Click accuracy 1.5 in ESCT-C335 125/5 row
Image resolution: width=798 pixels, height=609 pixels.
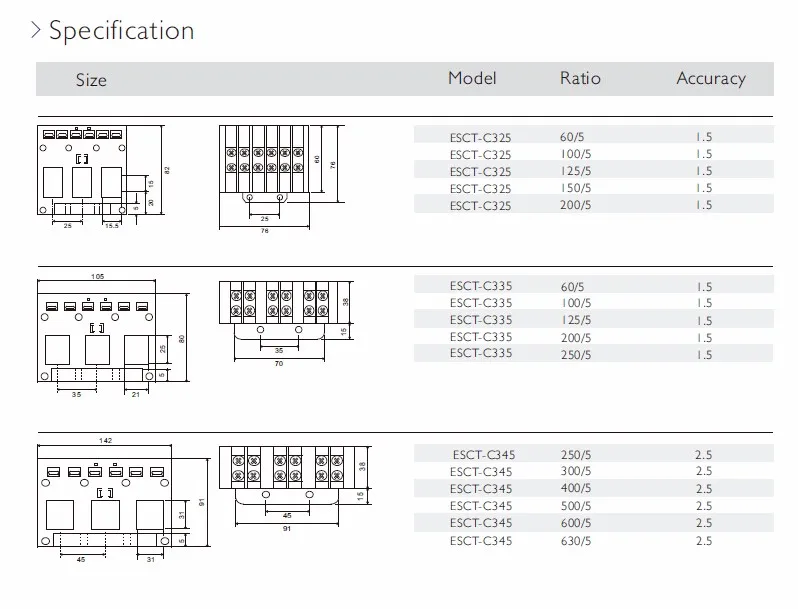pyautogui.click(x=704, y=321)
